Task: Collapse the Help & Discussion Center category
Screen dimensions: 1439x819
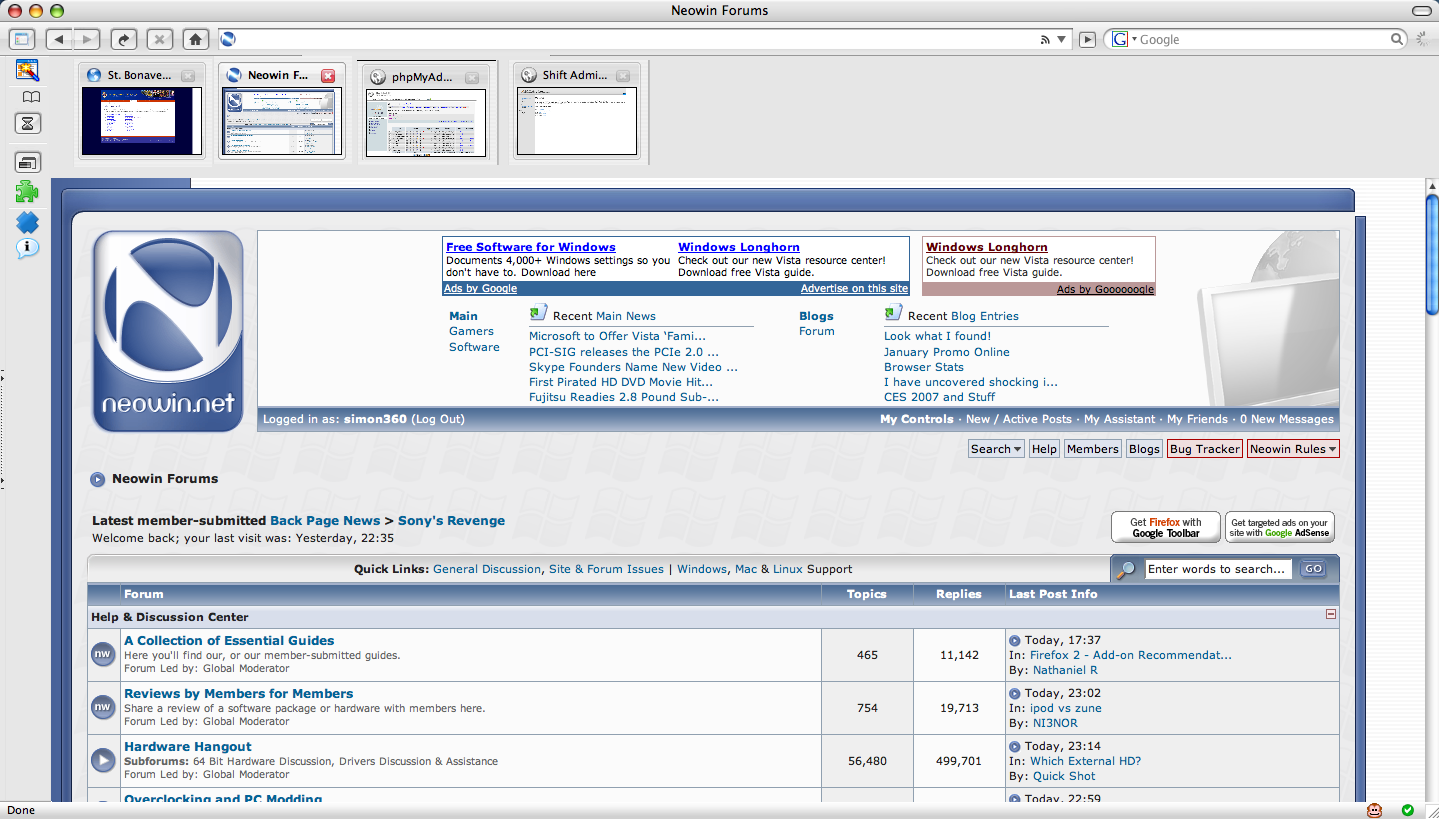Action: pos(1330,614)
